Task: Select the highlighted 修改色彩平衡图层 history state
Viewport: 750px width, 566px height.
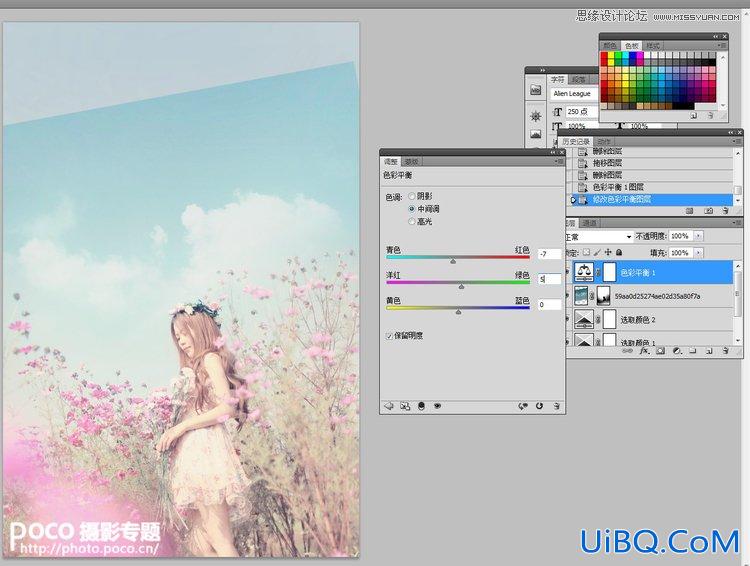Action: click(x=652, y=200)
